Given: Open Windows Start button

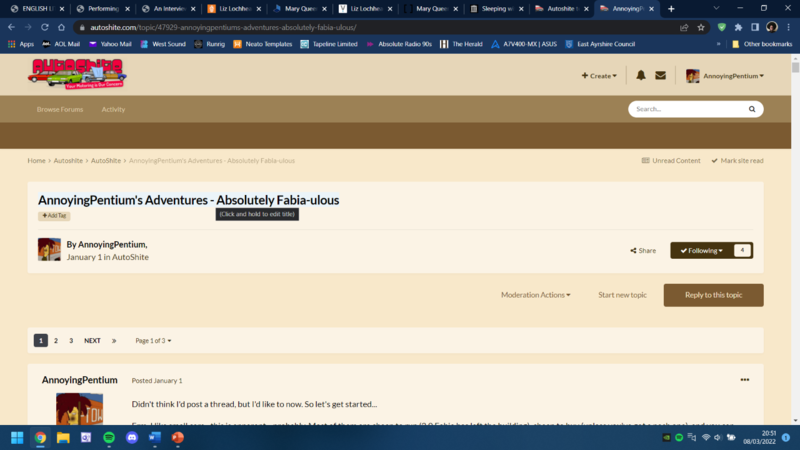Looking at the screenshot, I should (x=17, y=438).
